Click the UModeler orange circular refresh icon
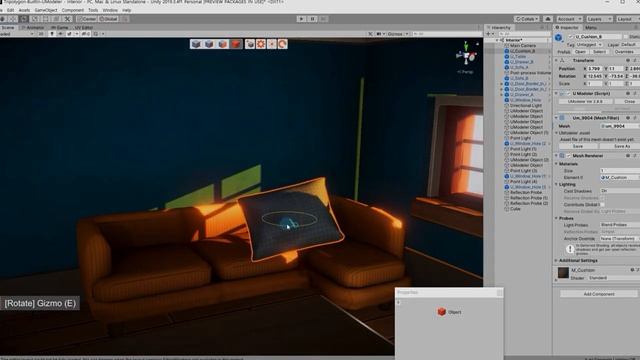 coord(282,44)
